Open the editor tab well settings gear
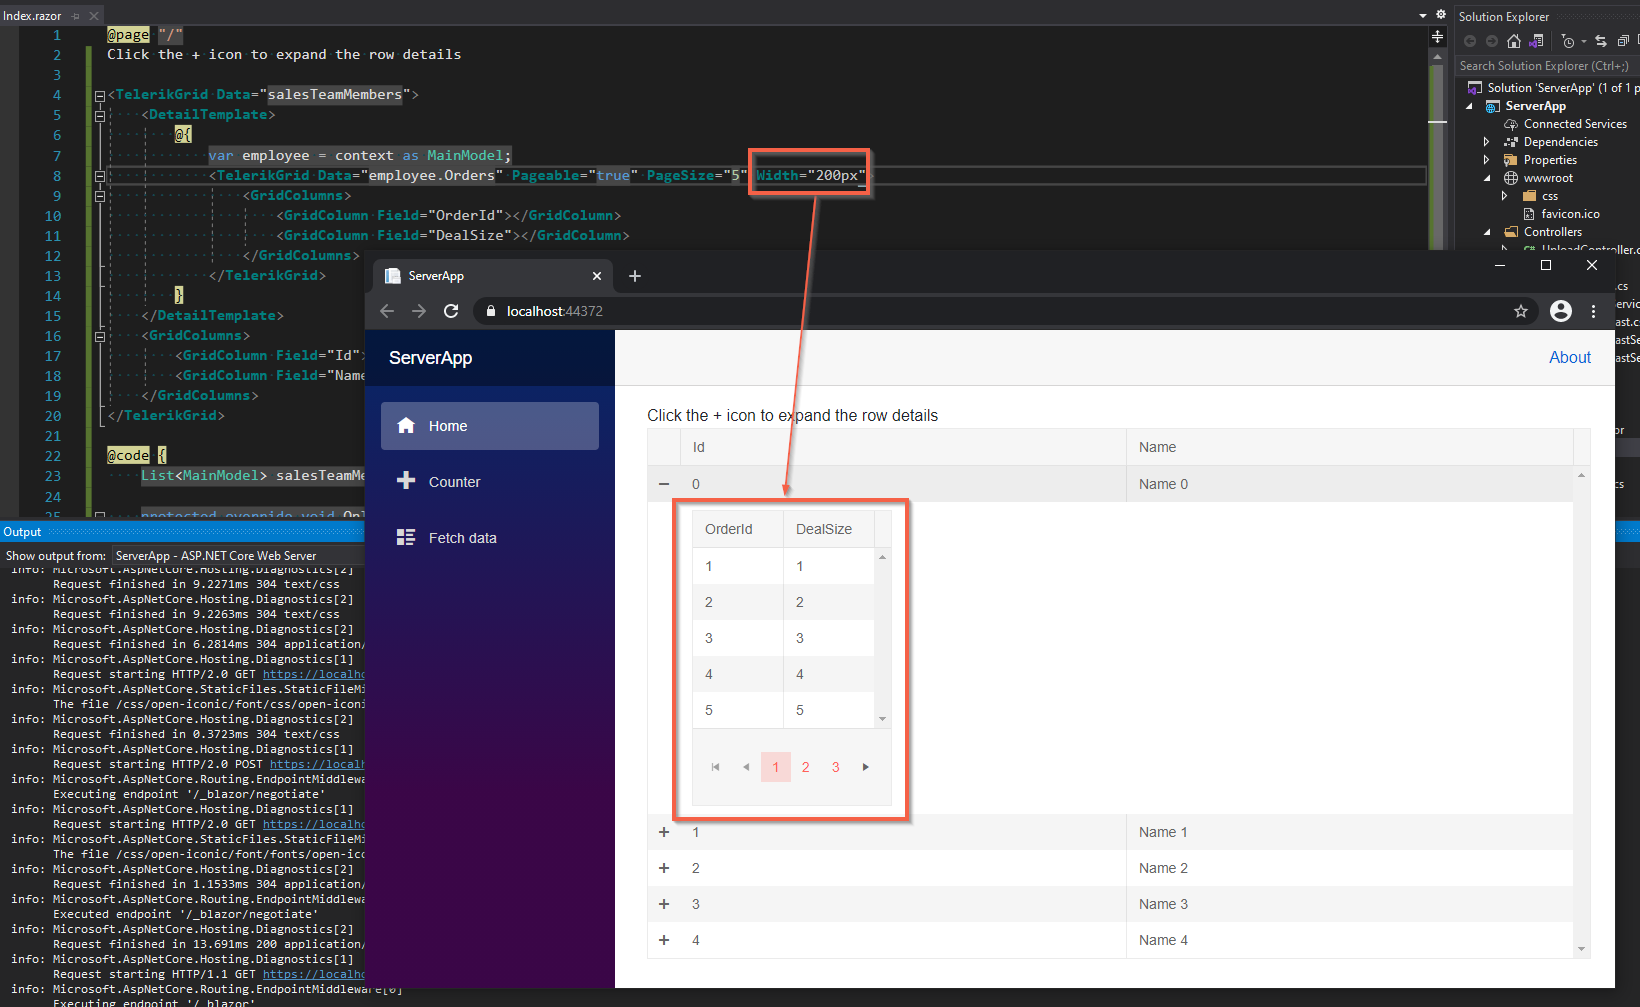The height and width of the screenshot is (1007, 1640). coord(1441,15)
